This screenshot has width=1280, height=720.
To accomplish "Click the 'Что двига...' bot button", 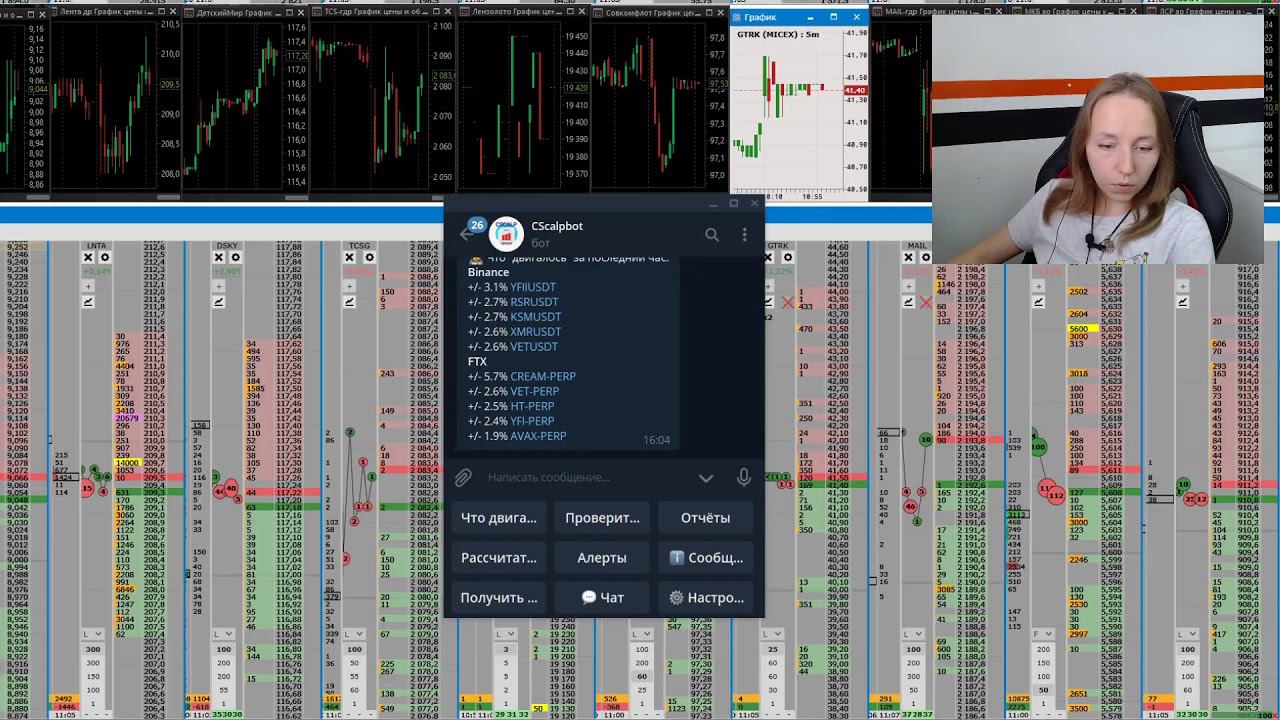I will (499, 518).
